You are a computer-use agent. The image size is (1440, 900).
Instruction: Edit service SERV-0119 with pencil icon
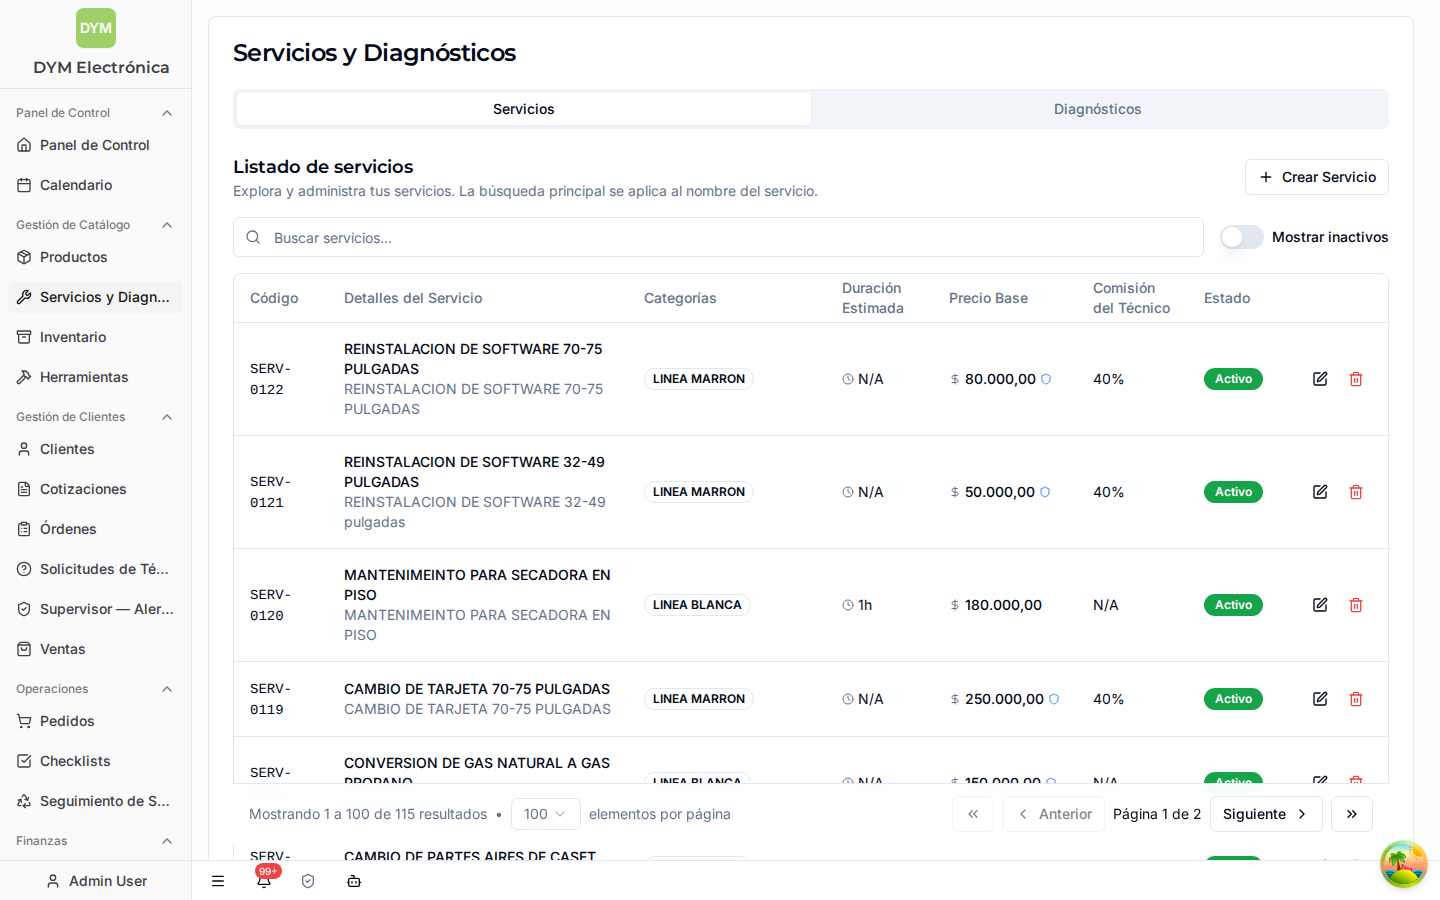tap(1320, 699)
